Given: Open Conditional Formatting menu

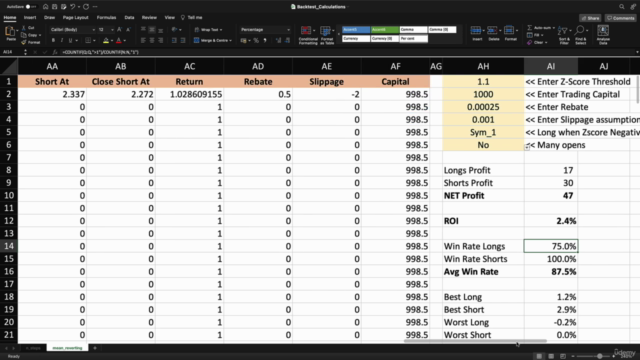Looking at the screenshot, I should (308, 35).
